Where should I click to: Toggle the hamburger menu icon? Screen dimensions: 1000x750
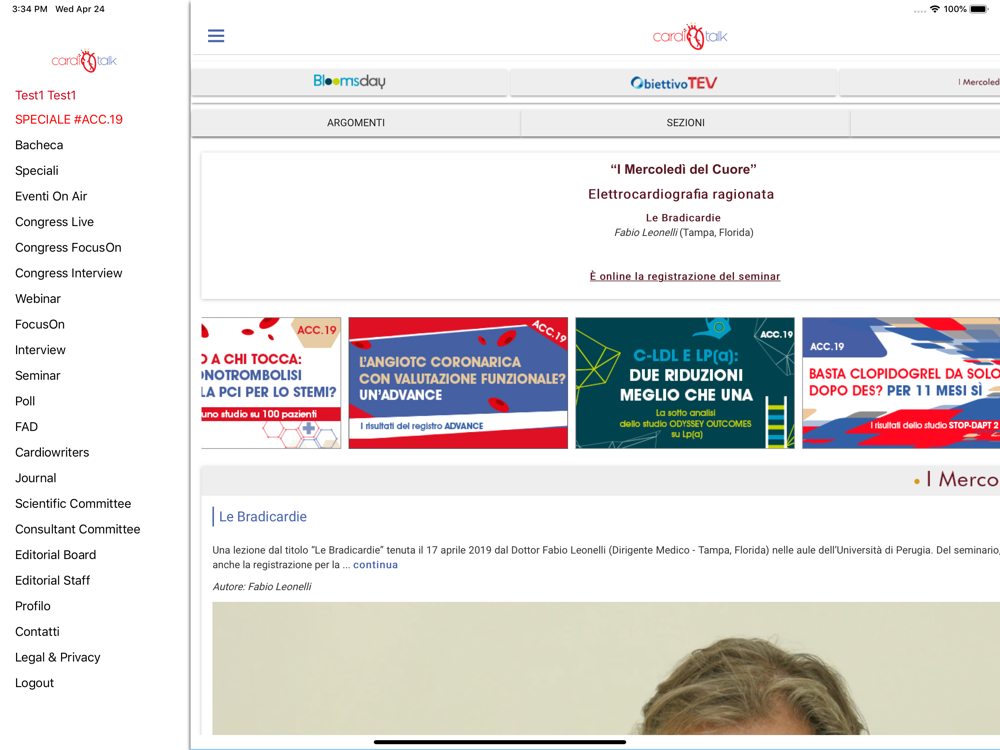pos(216,36)
